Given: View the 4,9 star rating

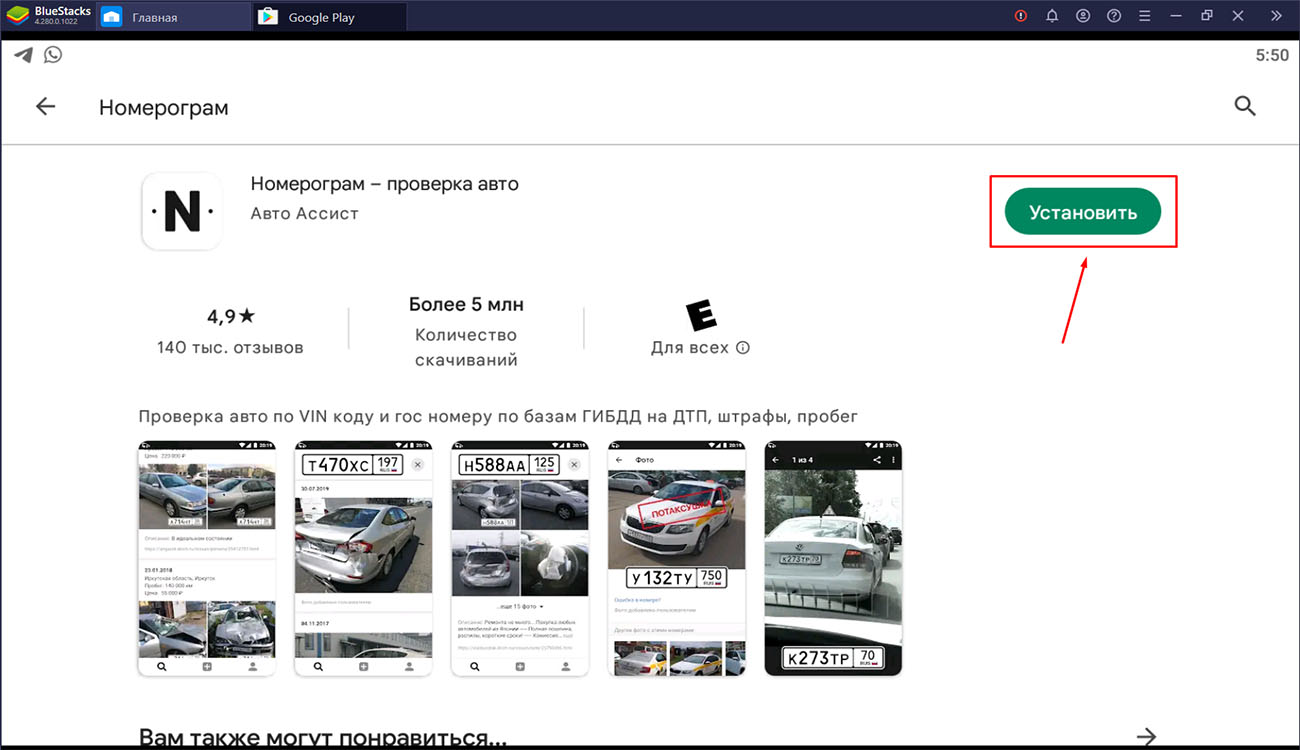Looking at the screenshot, I should (231, 316).
